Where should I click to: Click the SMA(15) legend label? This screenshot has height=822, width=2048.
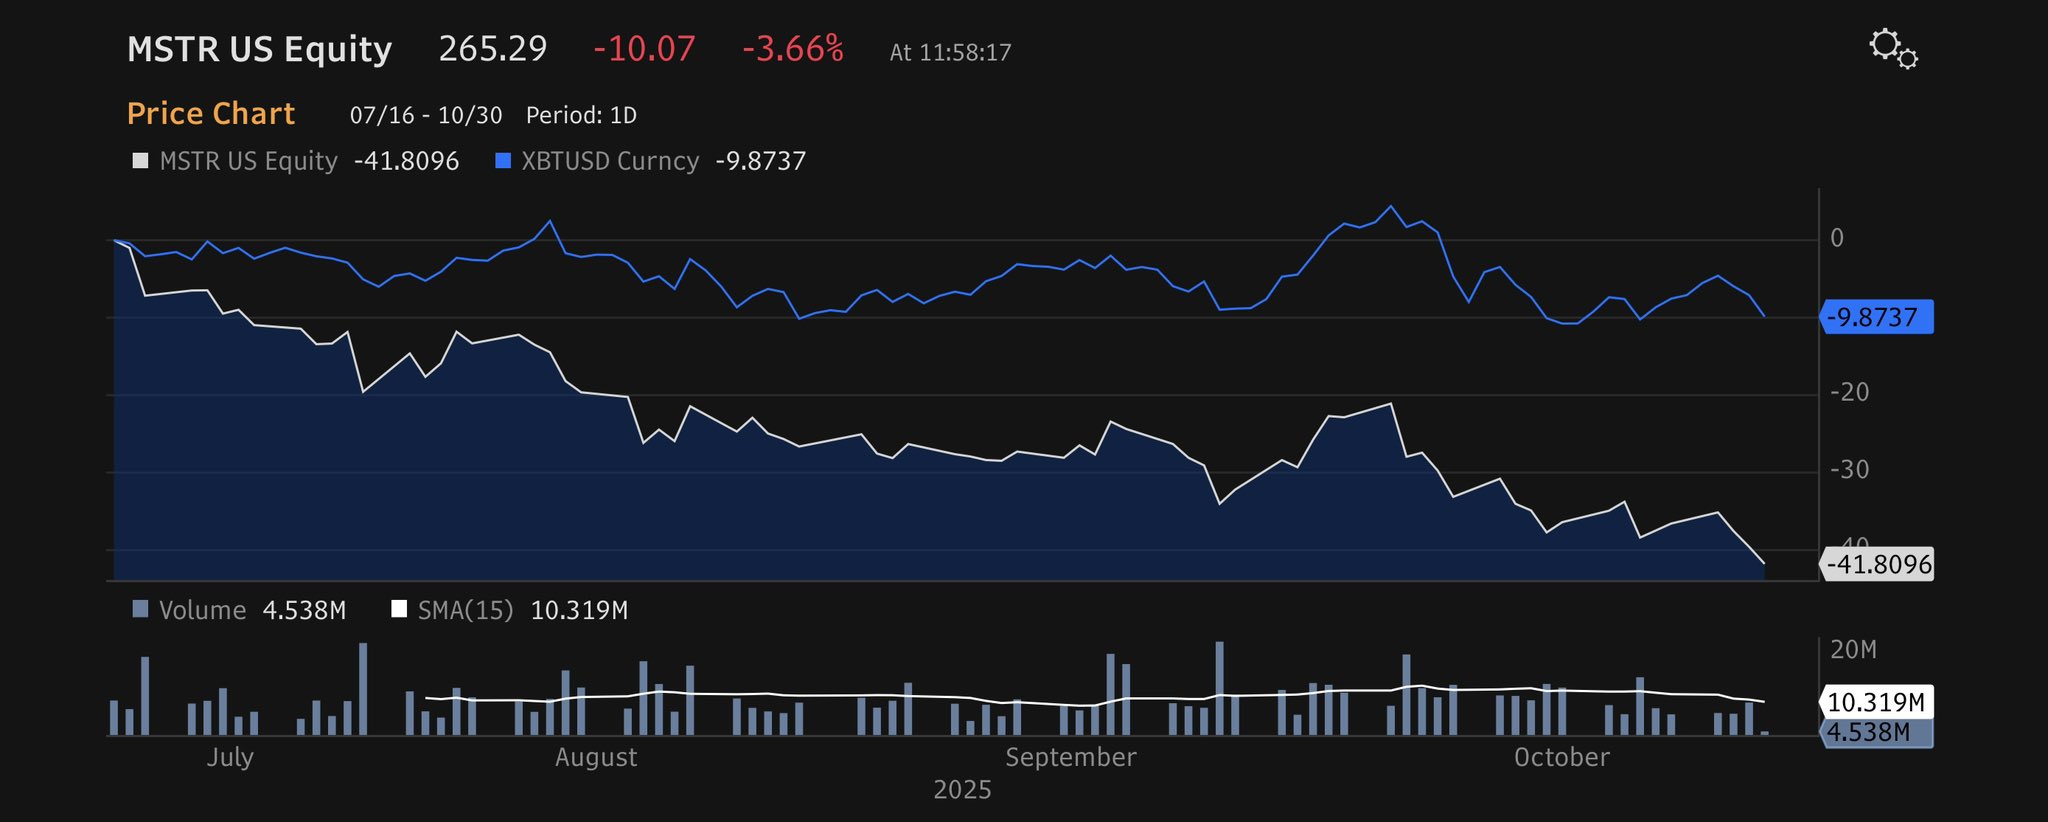(466, 610)
